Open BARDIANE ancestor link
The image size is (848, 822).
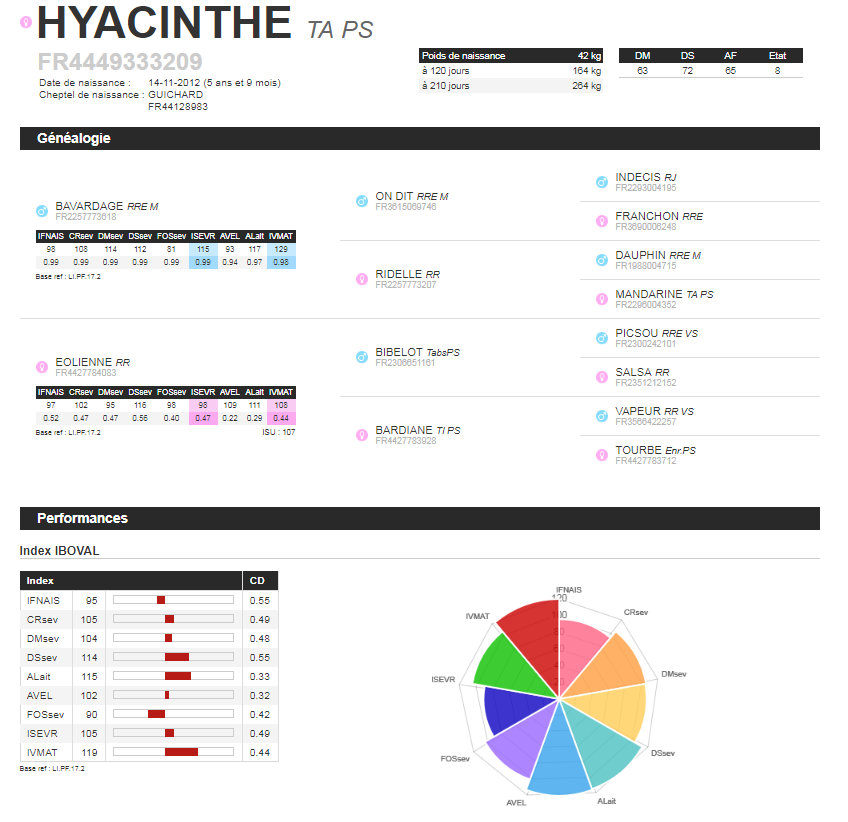tap(404, 429)
